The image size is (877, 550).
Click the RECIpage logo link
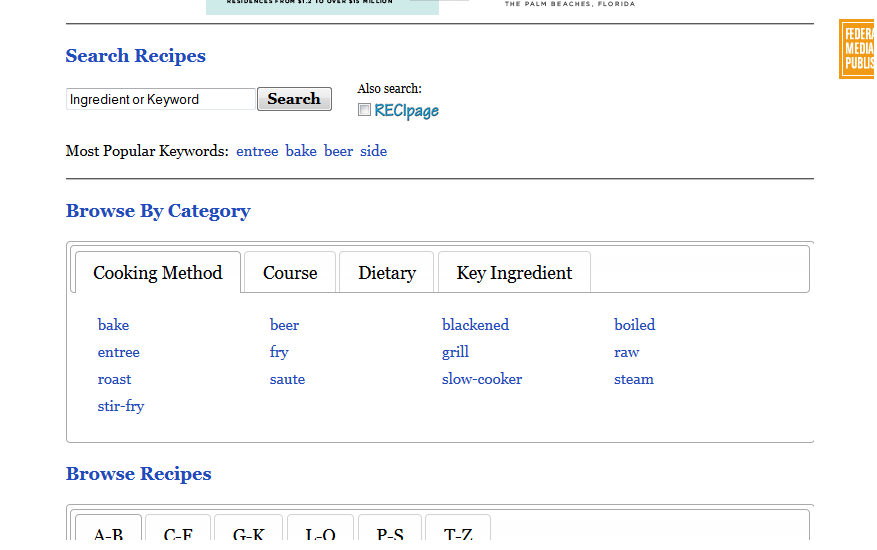406,111
